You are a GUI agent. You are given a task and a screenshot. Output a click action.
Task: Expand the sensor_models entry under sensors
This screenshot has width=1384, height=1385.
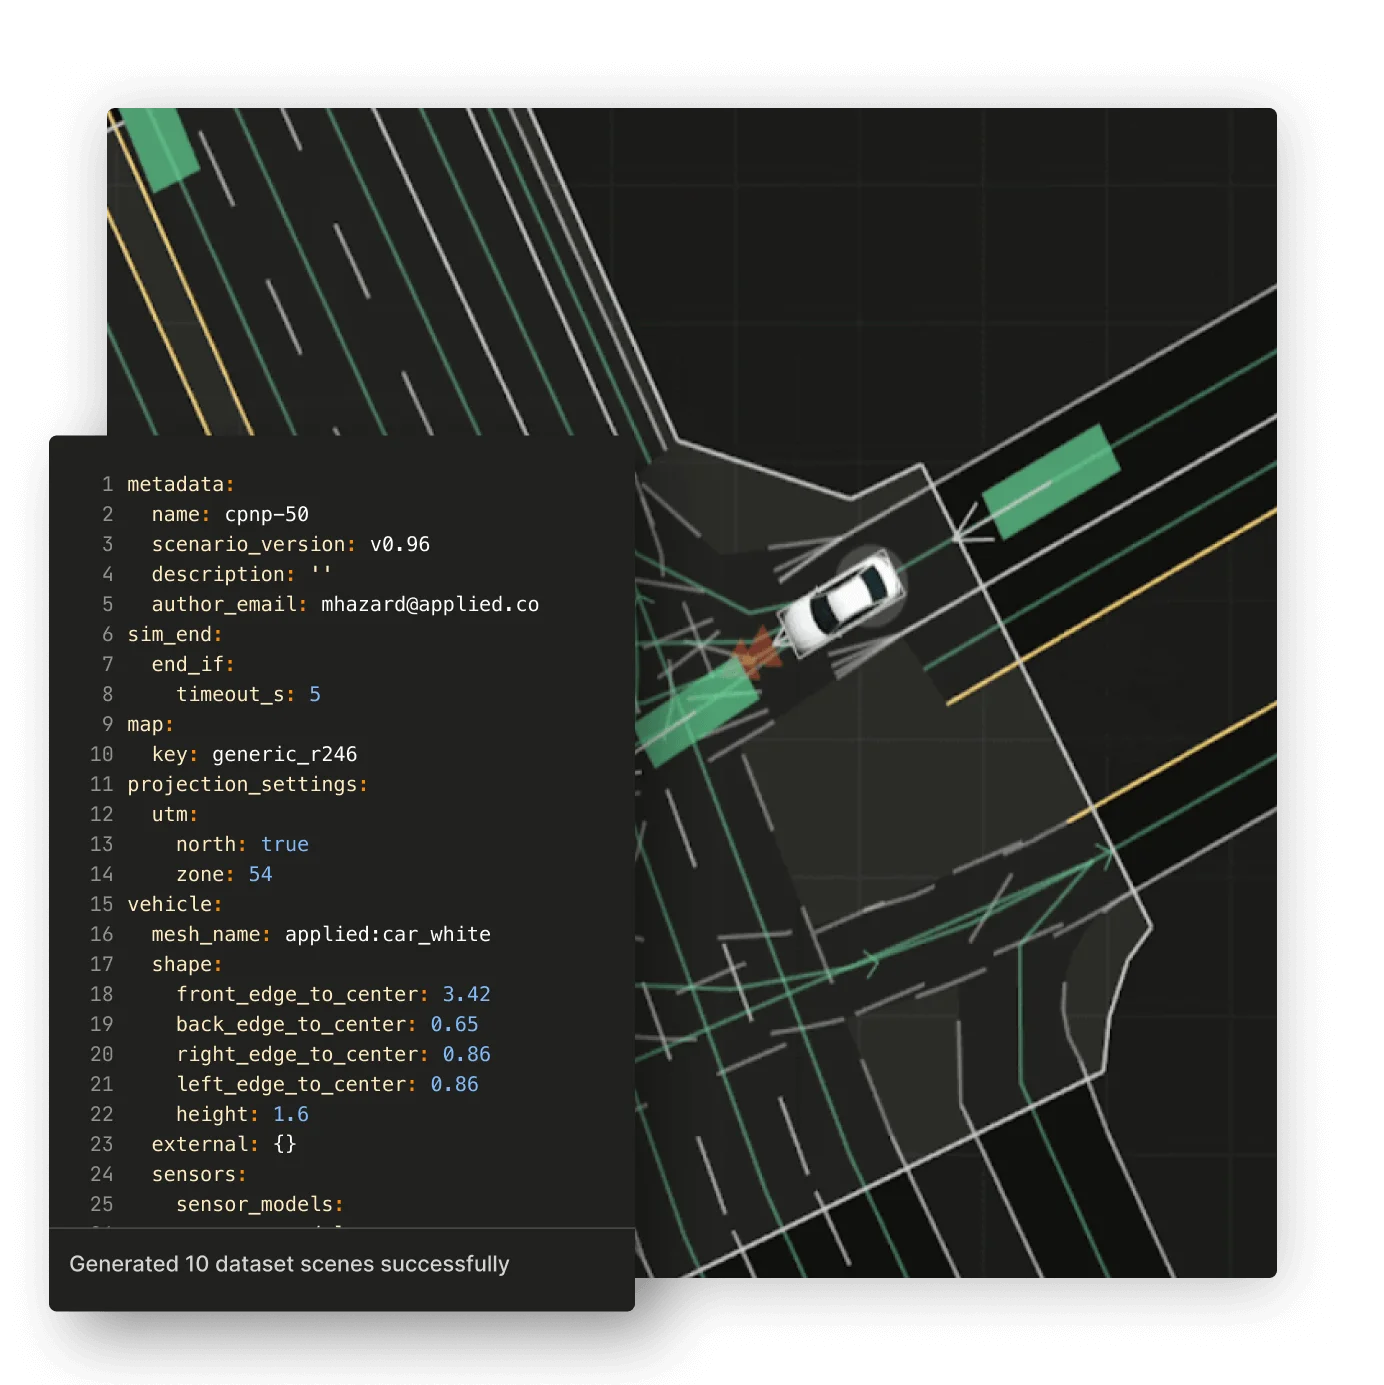click(258, 1204)
